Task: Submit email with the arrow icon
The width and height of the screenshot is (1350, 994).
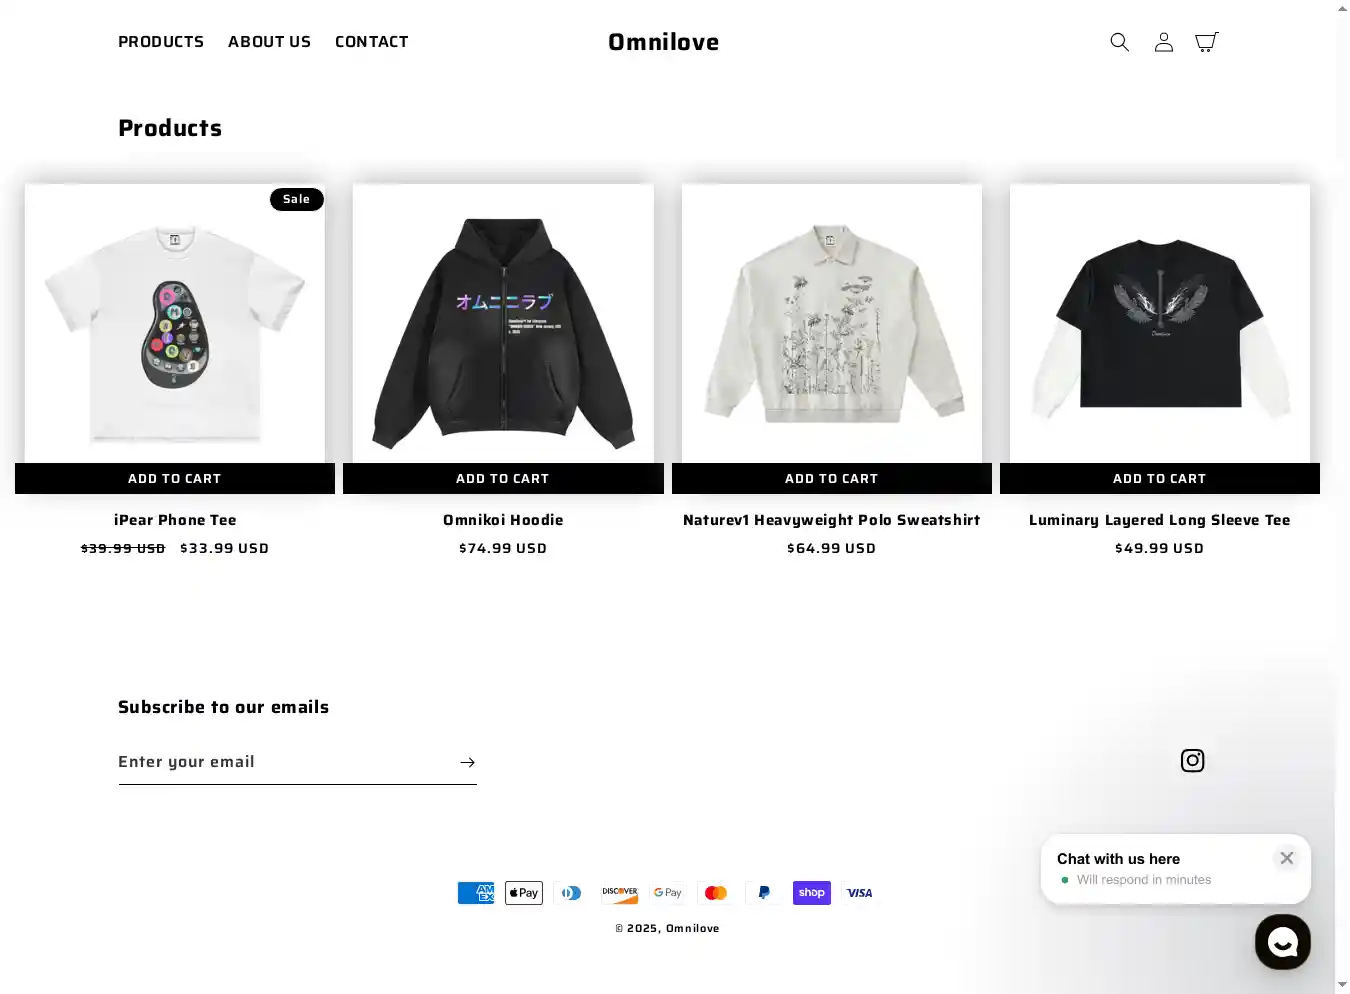Action: pyautogui.click(x=467, y=763)
